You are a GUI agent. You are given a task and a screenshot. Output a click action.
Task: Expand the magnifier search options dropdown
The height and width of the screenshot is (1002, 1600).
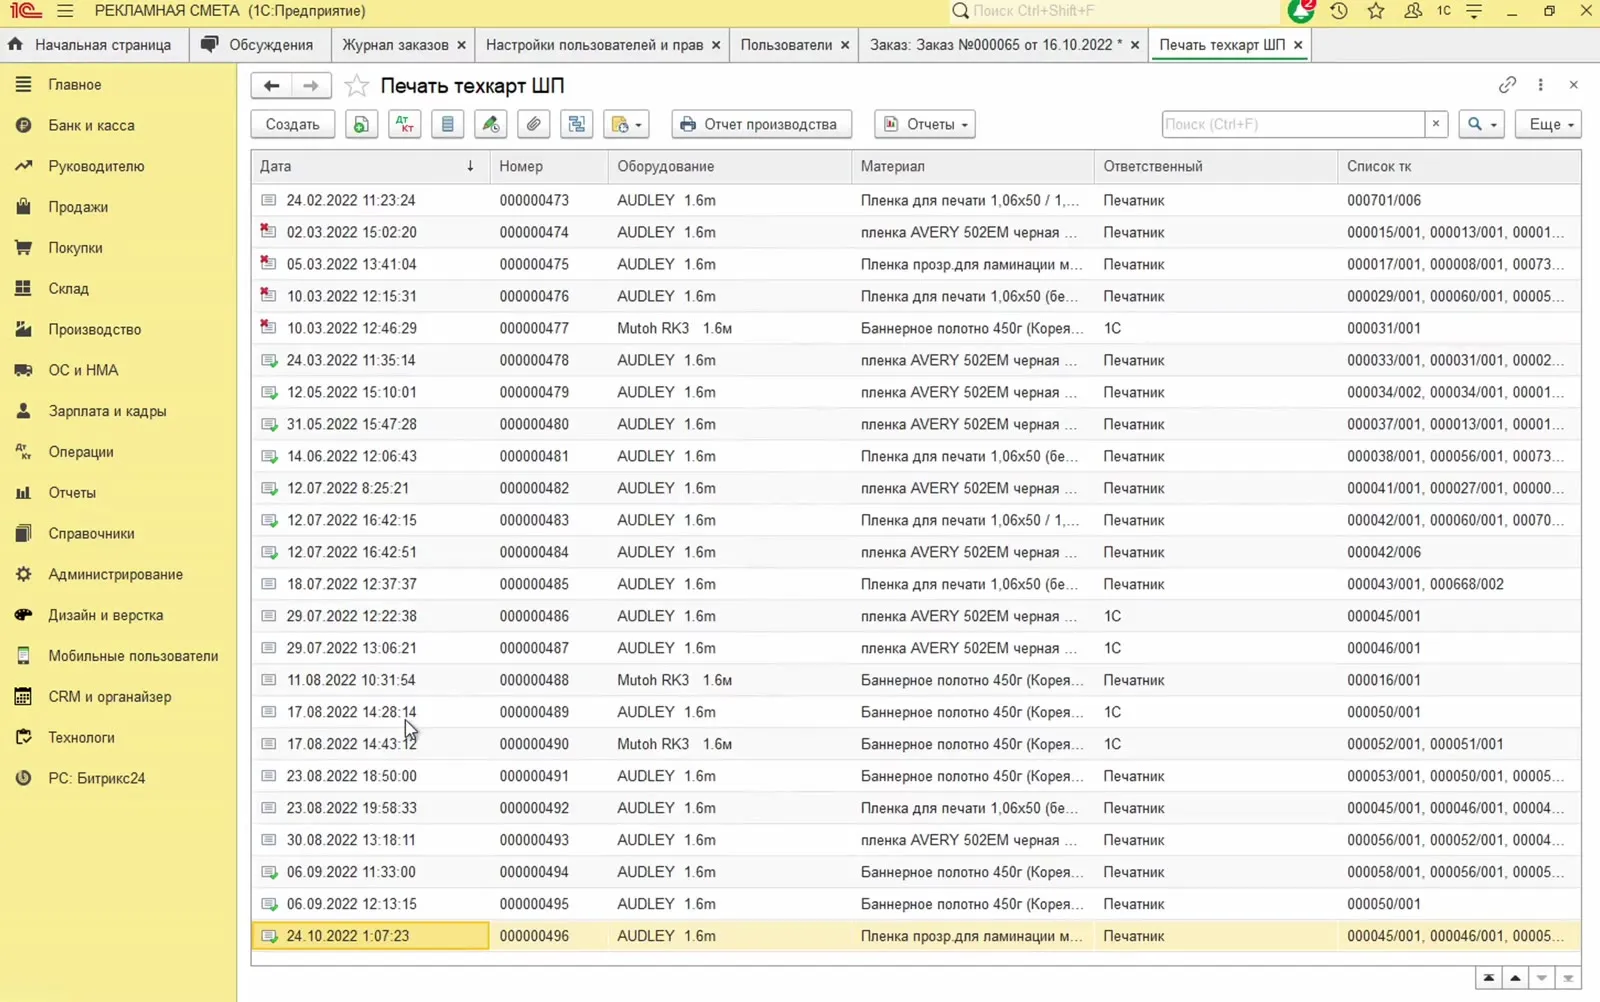tap(1481, 124)
